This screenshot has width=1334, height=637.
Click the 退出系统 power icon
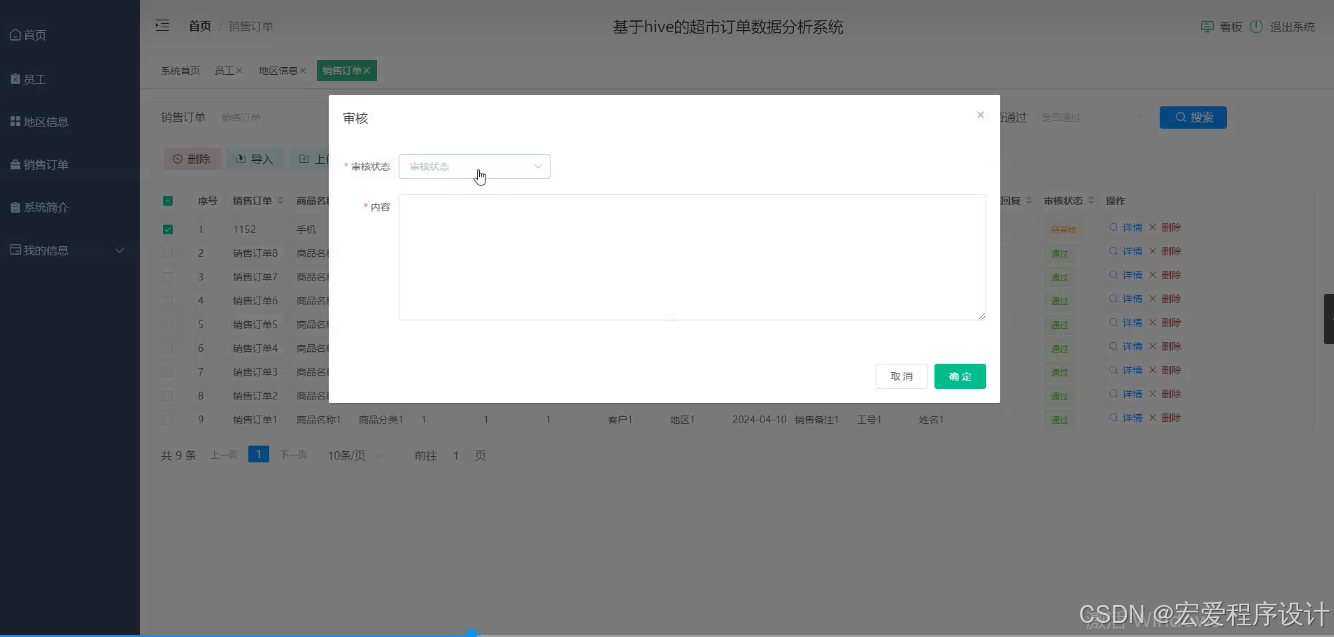pyautogui.click(x=1258, y=26)
